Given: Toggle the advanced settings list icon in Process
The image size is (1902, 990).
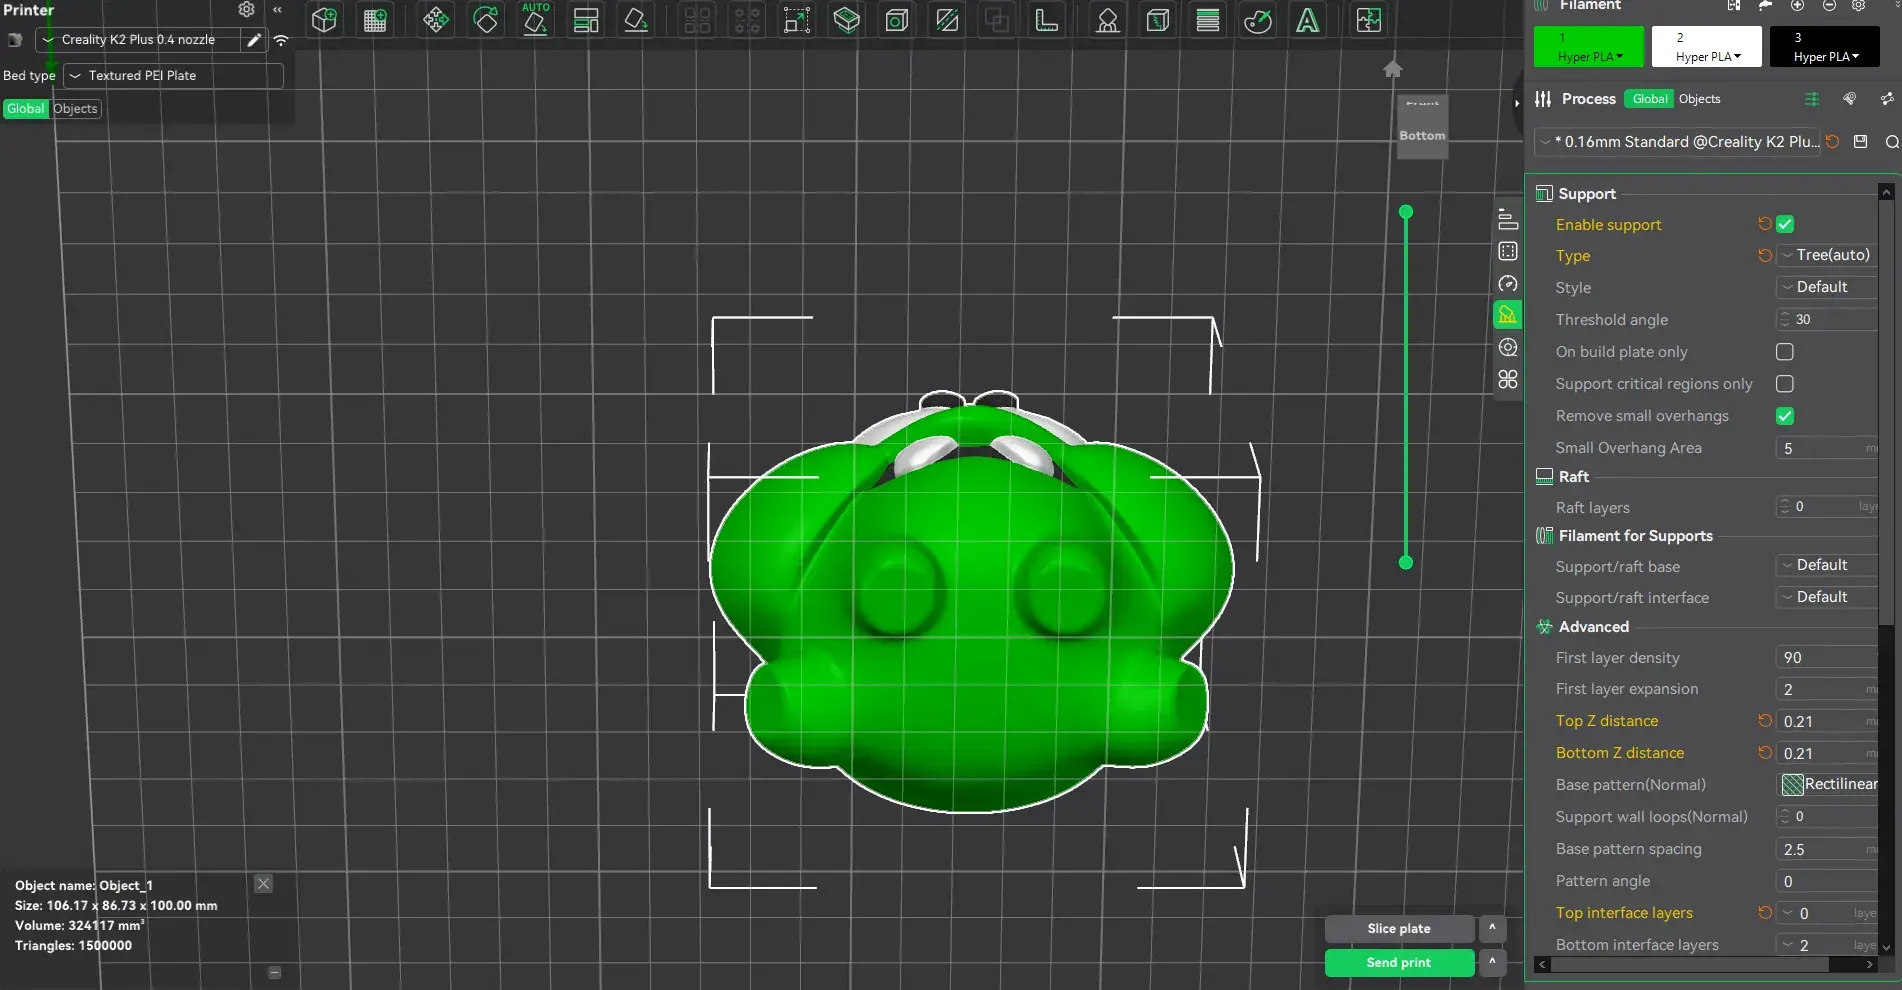Looking at the screenshot, I should pyautogui.click(x=1811, y=99).
